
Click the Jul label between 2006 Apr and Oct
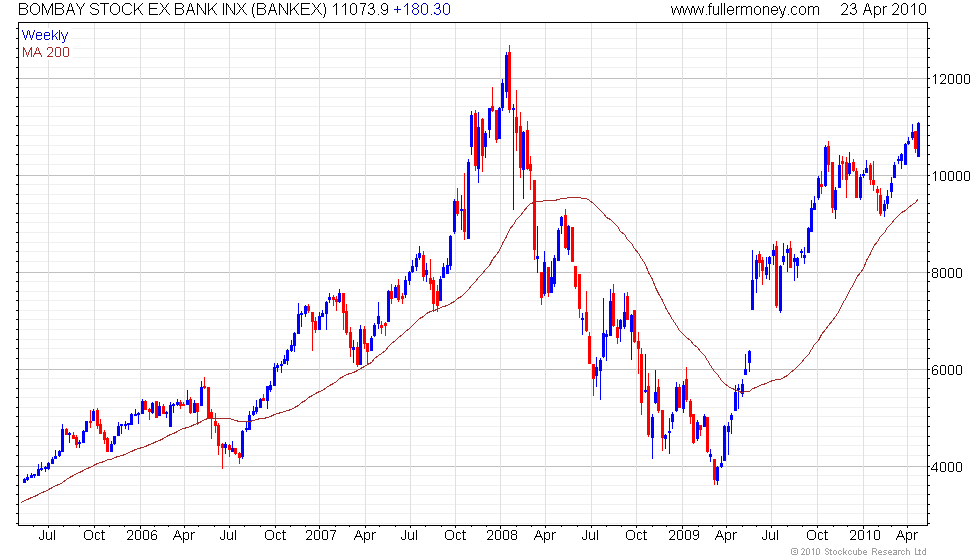click(228, 535)
